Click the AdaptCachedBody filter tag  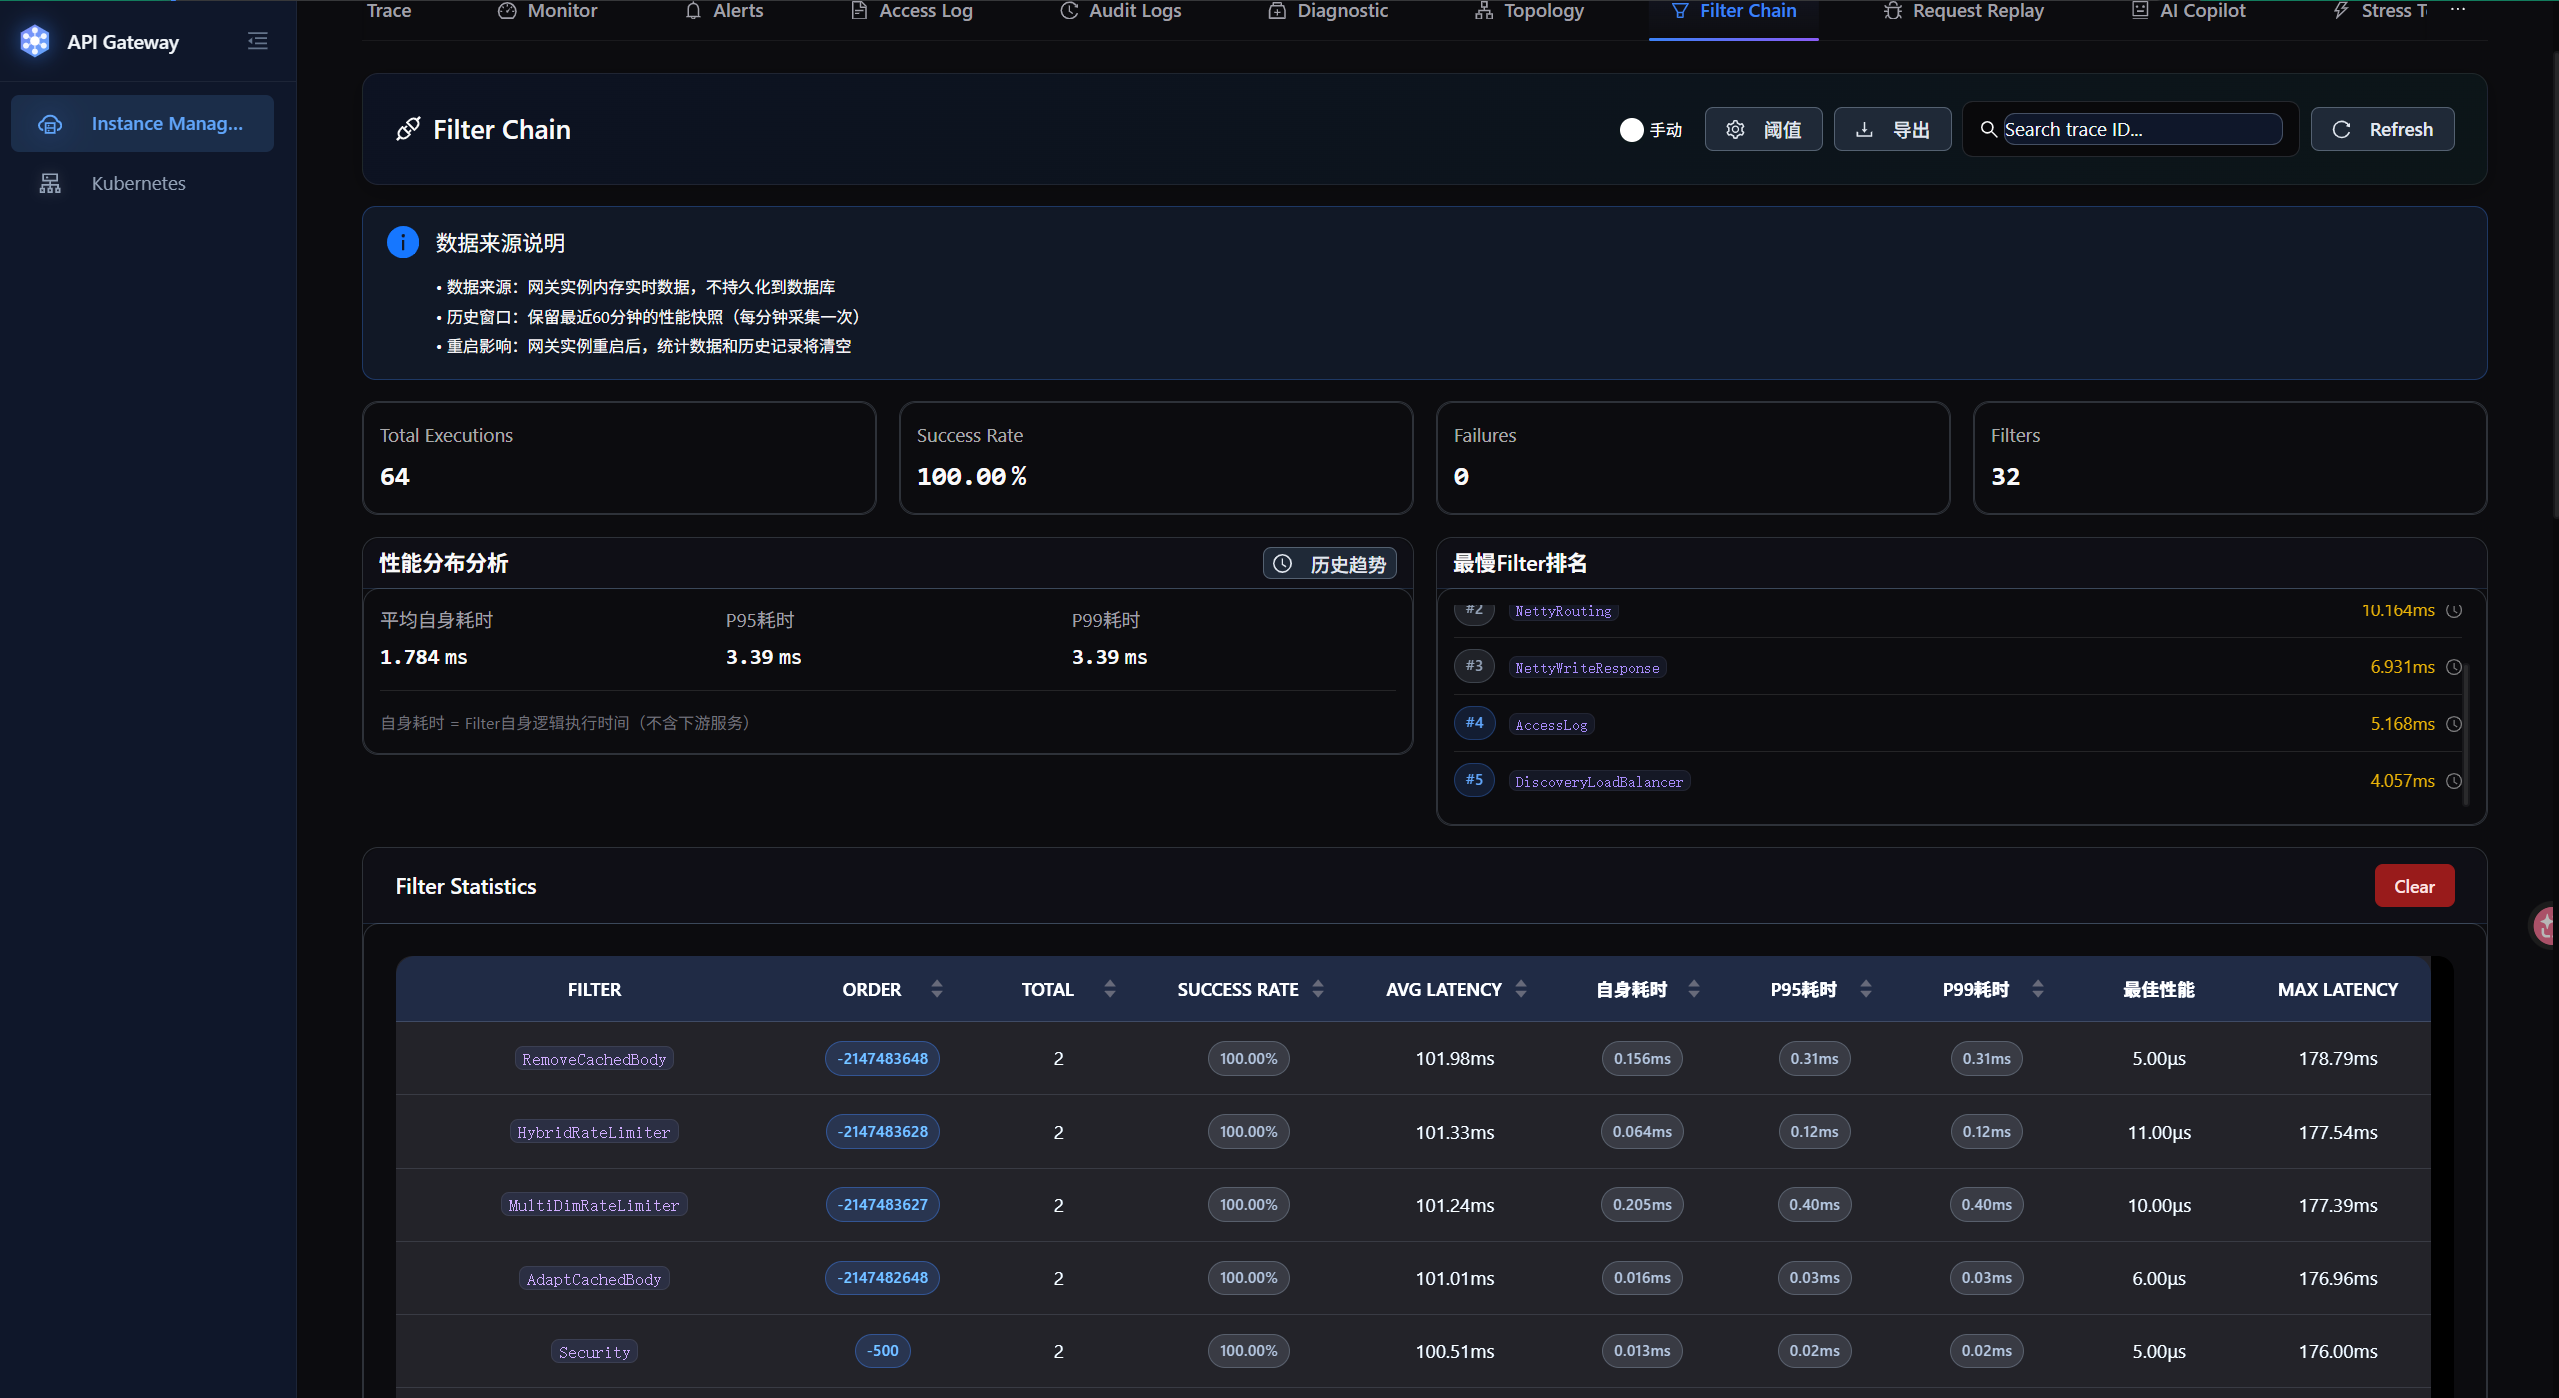coord(594,1279)
